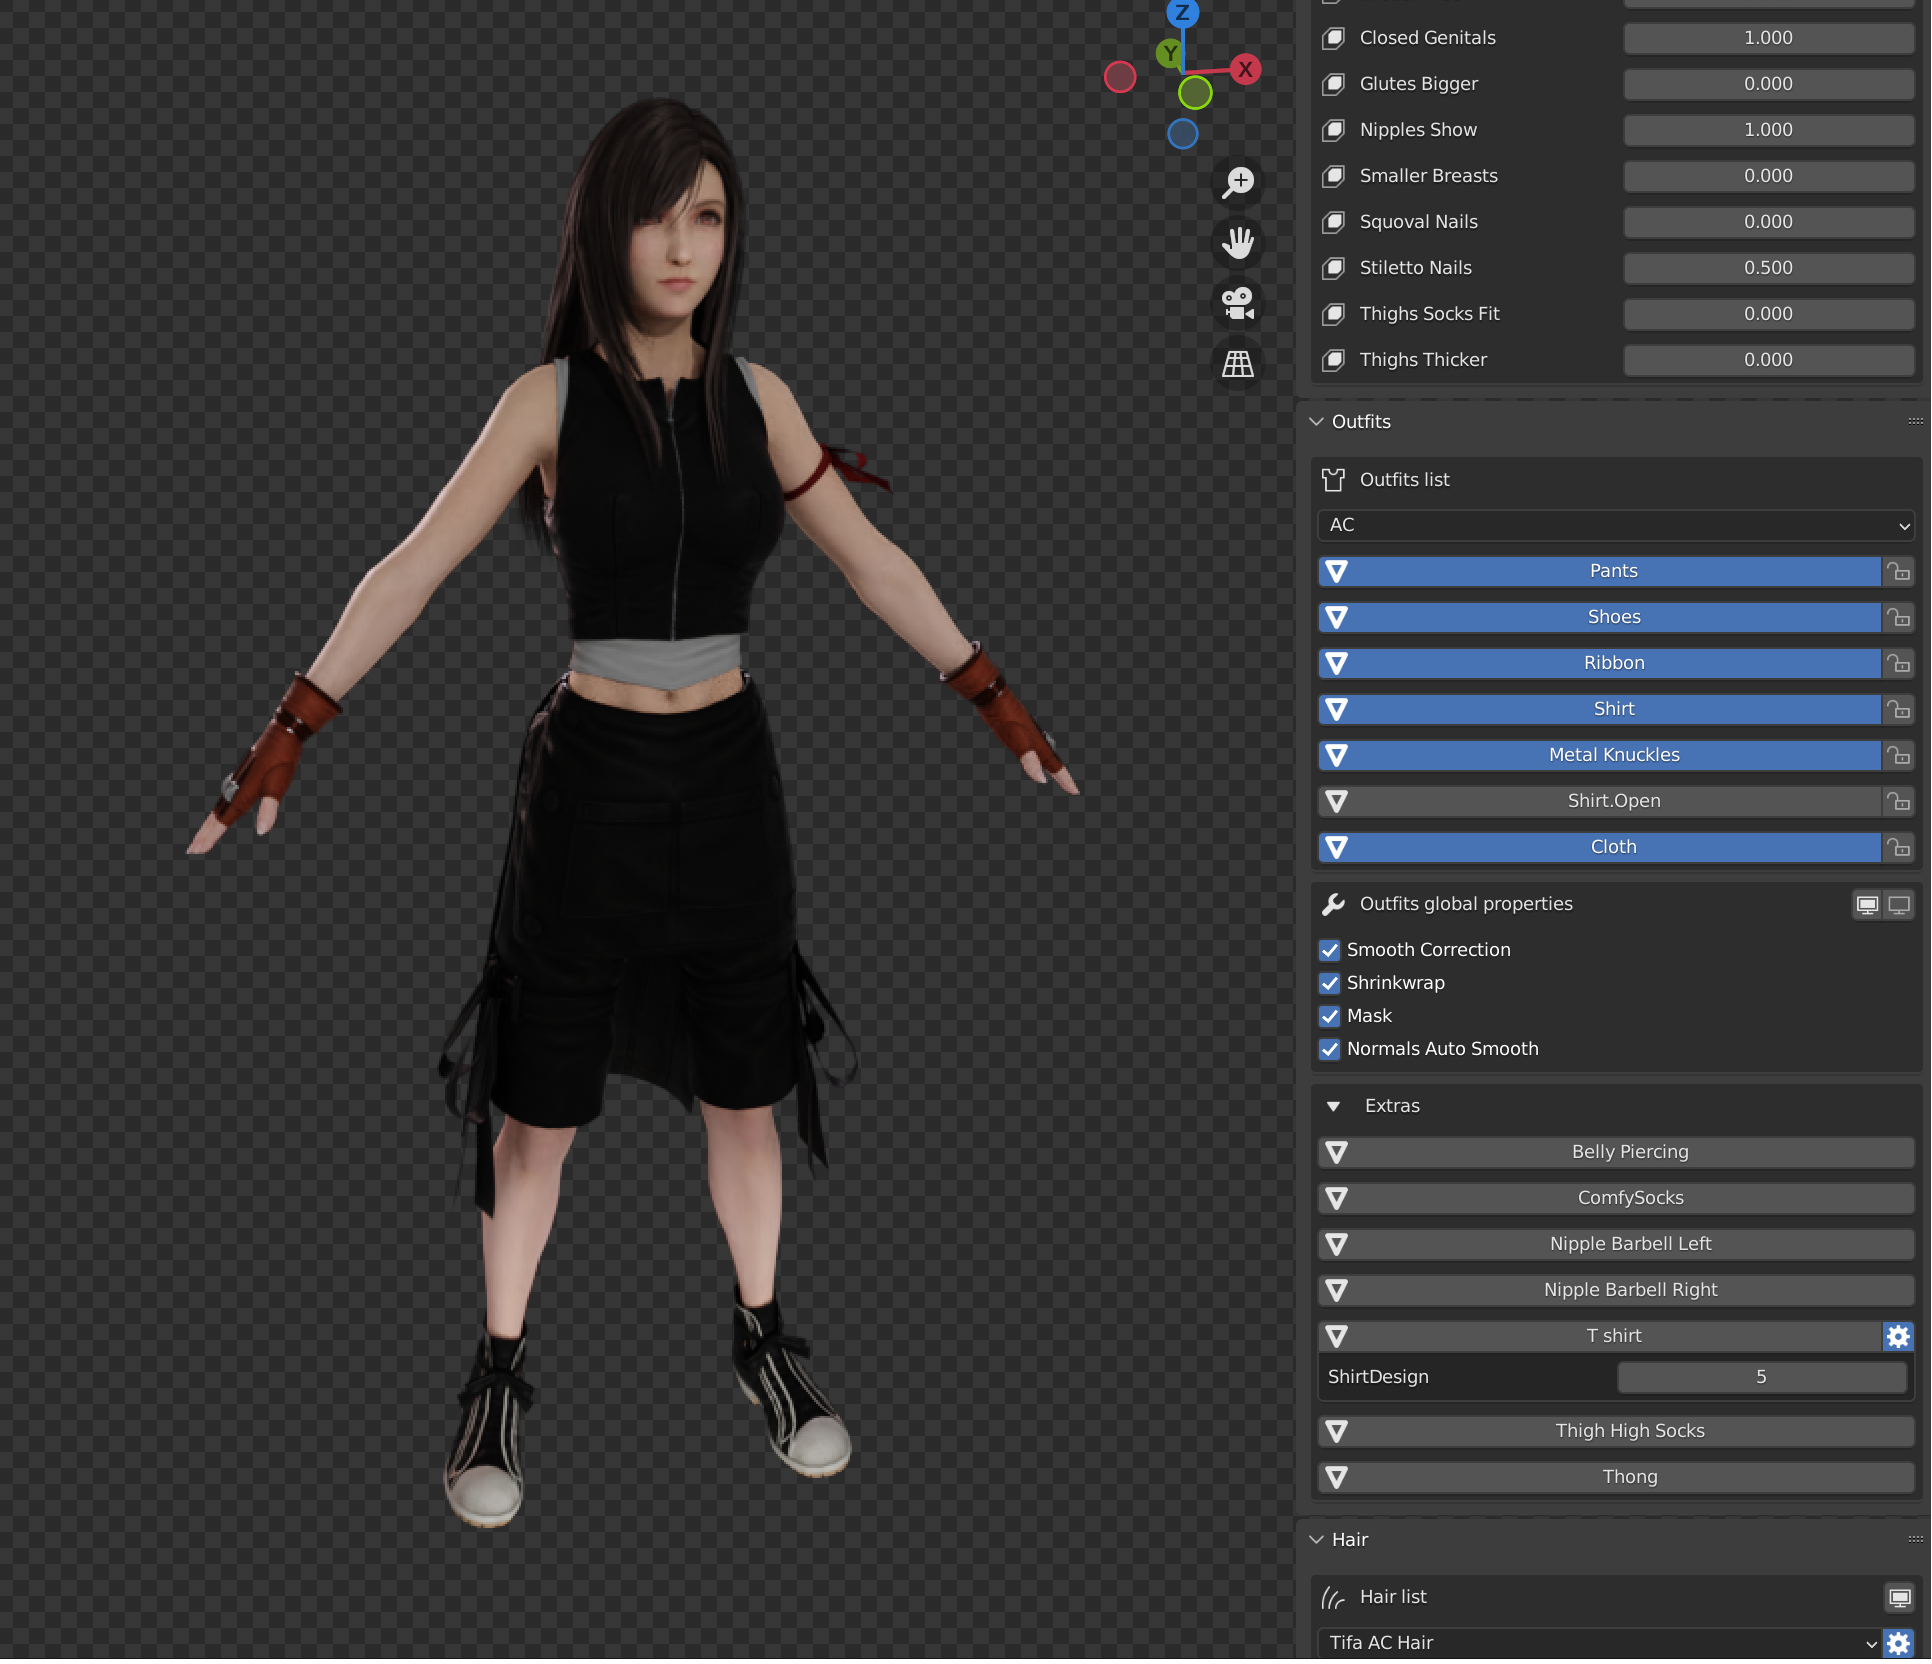Screen dimensions: 1932x1664
Task: Toggle the Shoes outfit piece
Action: pos(1599,618)
